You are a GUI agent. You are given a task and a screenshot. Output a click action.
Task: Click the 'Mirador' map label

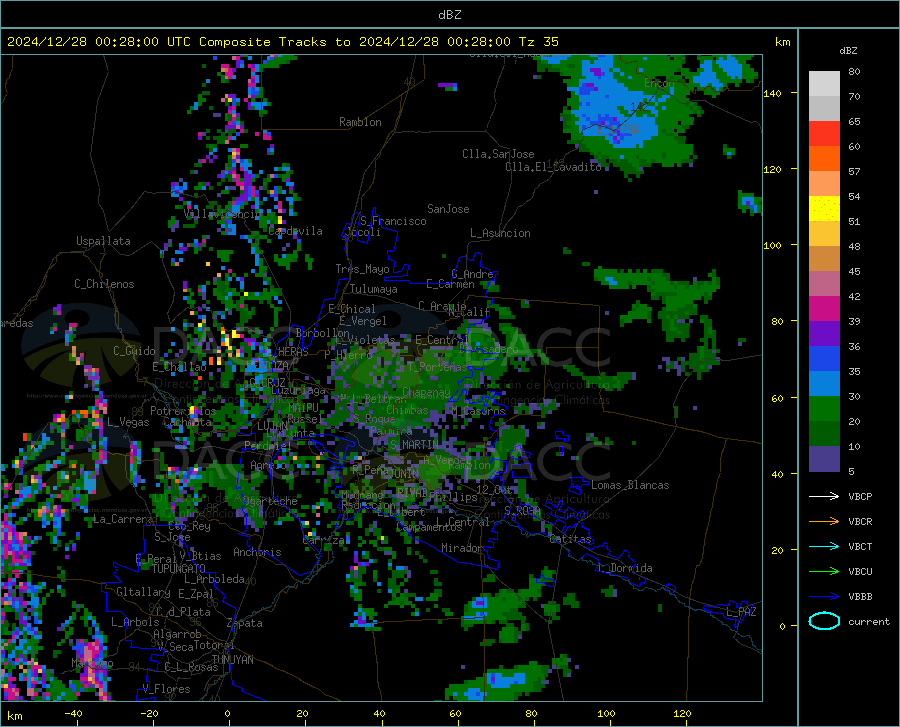click(x=462, y=548)
